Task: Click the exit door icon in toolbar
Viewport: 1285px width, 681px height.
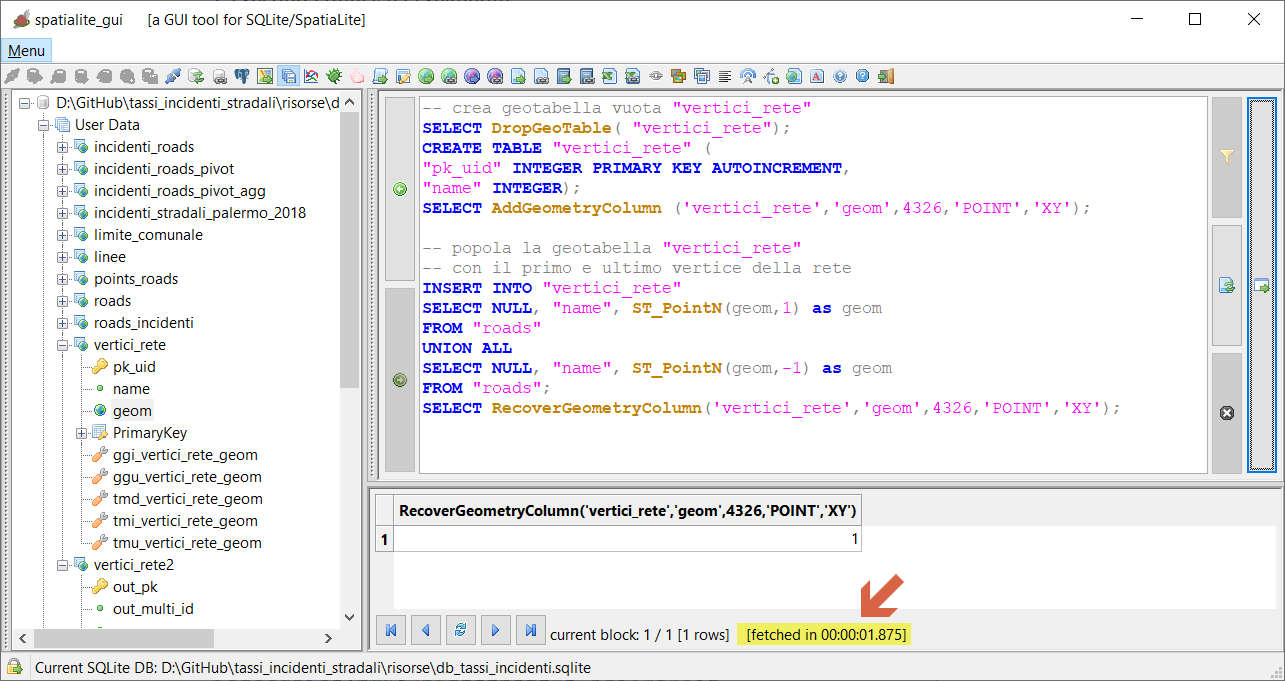Action: pyautogui.click(x=886, y=76)
